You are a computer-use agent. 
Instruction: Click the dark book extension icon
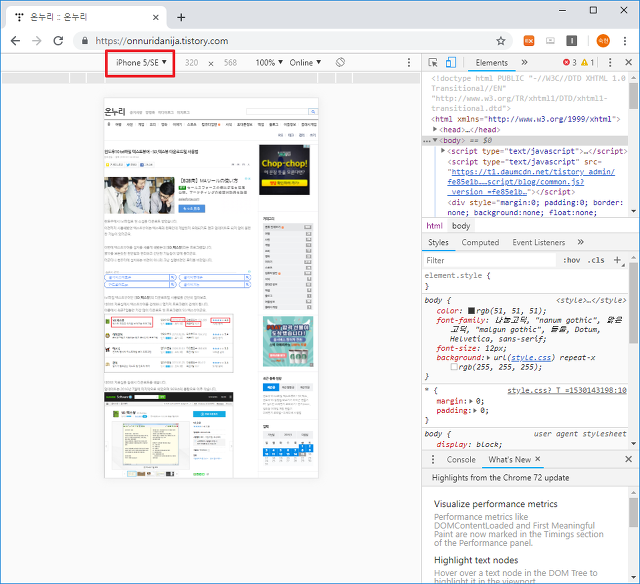tap(571, 40)
